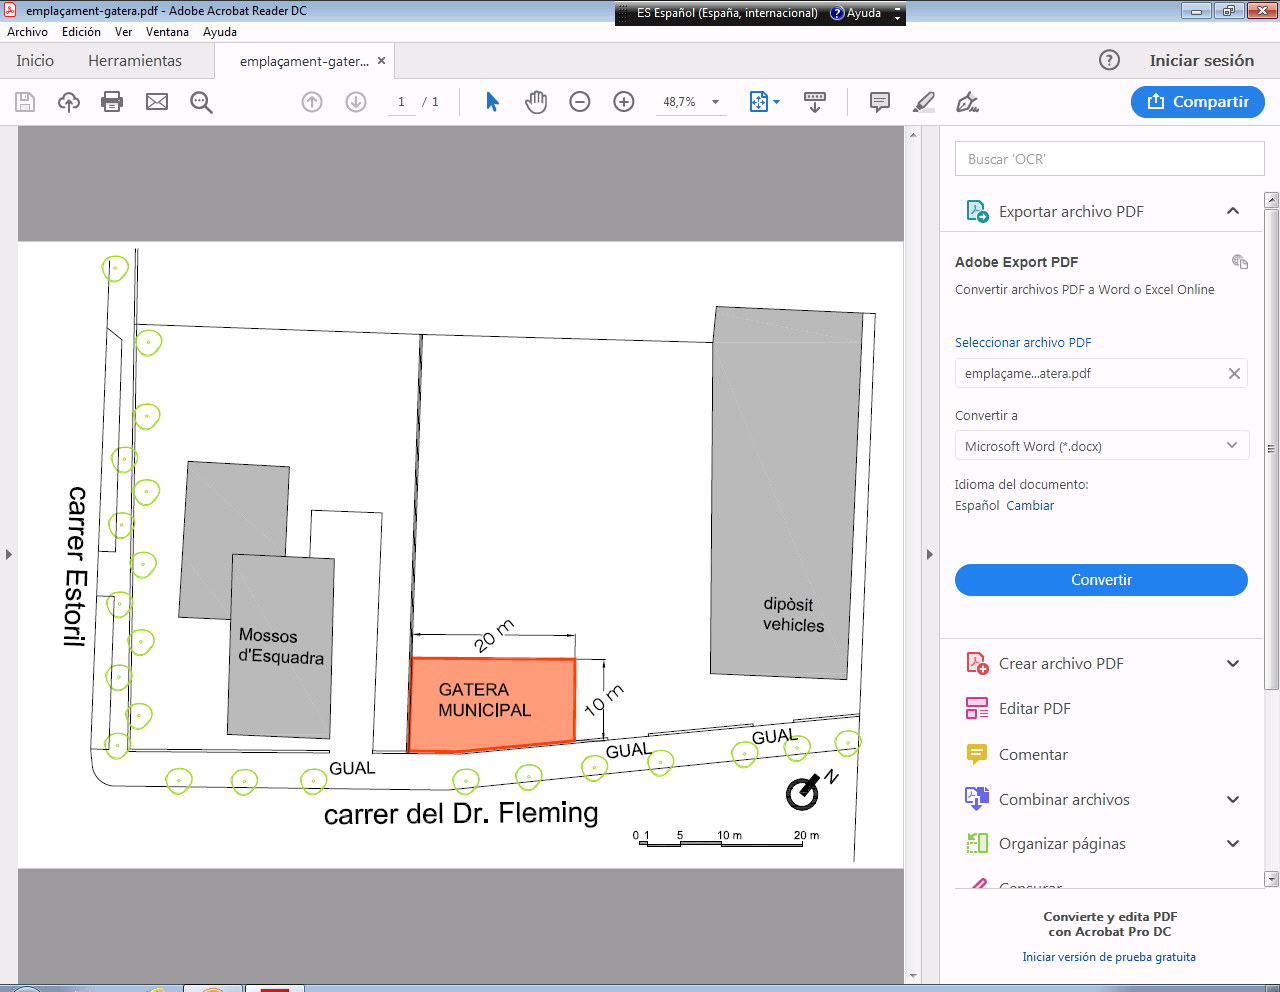Activate the Hand pan tool
This screenshot has width=1280, height=992.
coord(536,102)
